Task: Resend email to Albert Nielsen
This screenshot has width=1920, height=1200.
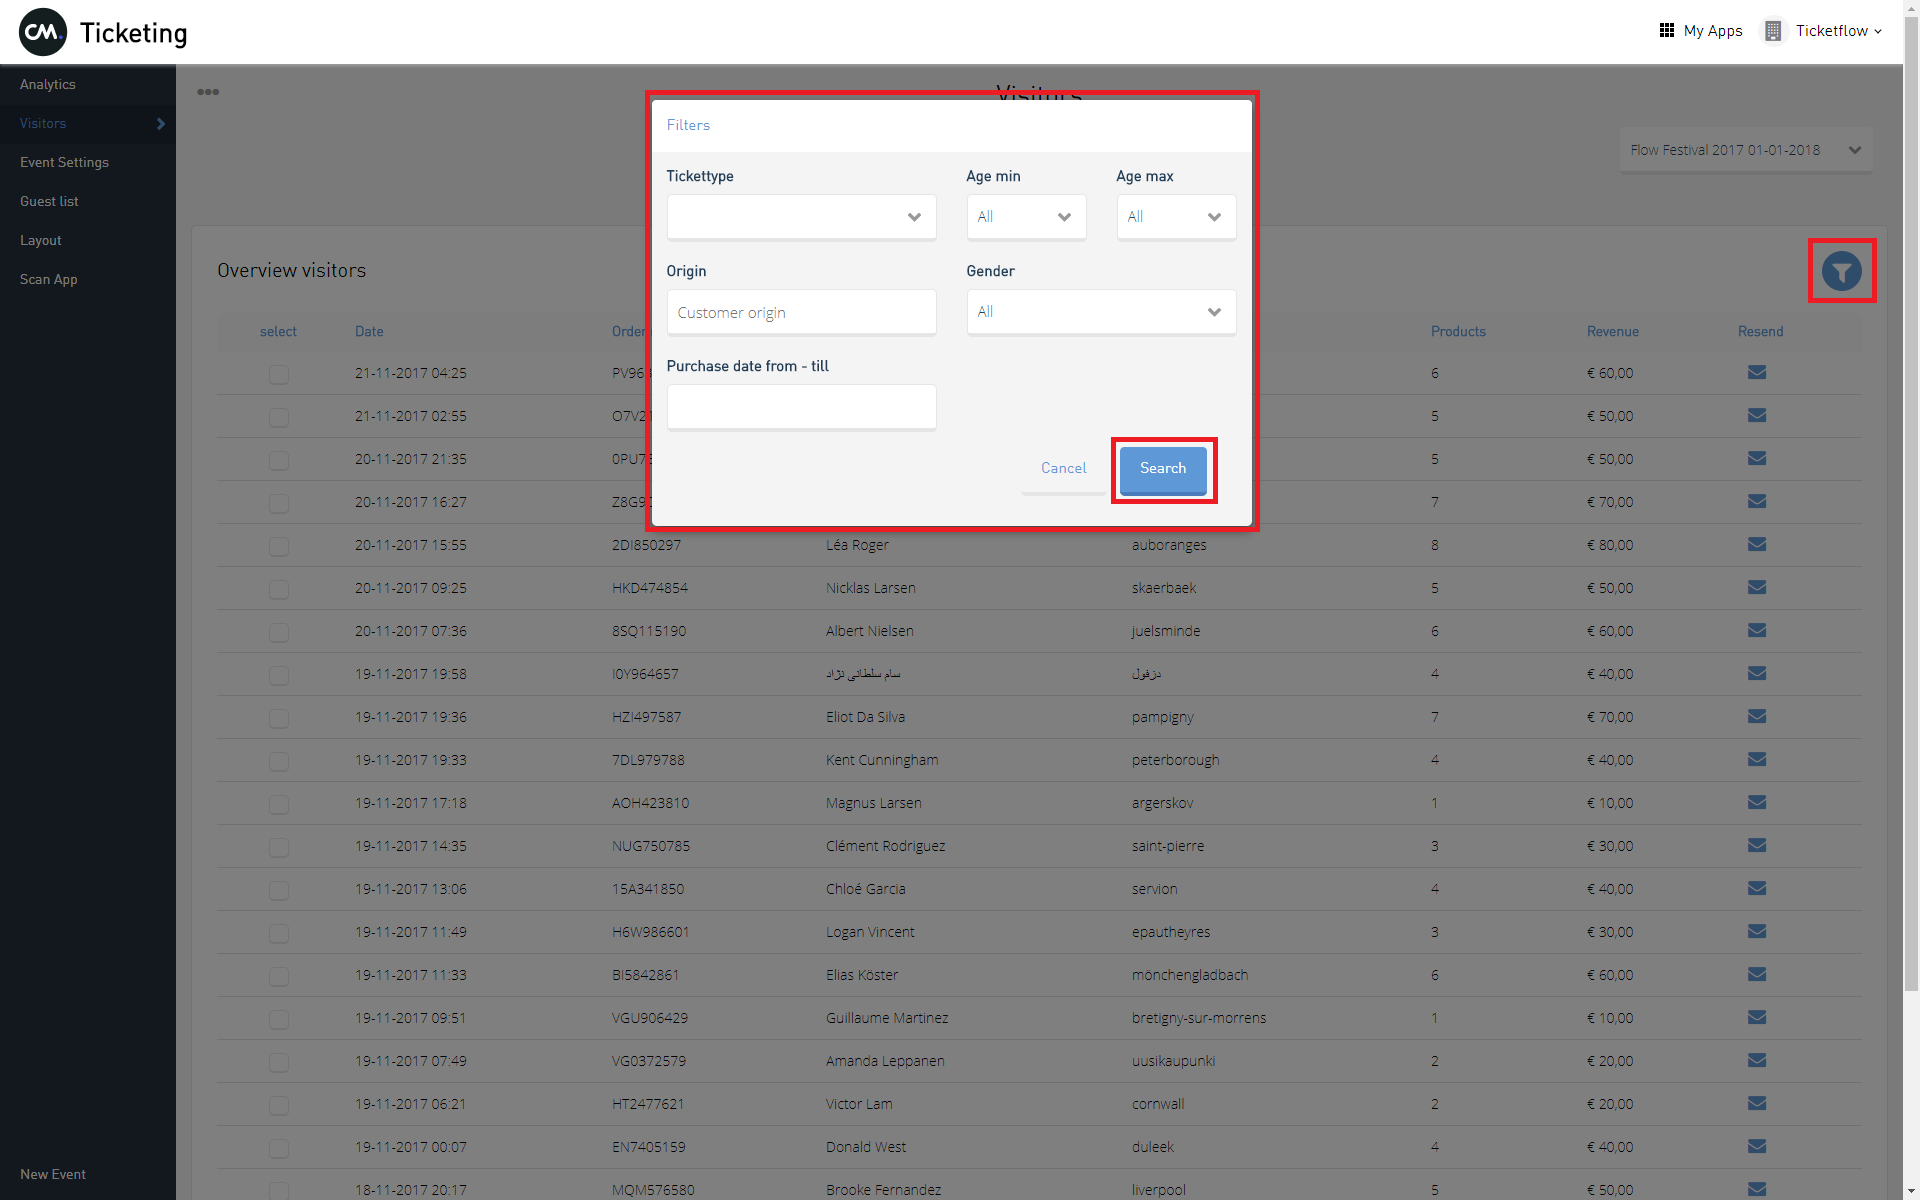Action: click(1757, 630)
